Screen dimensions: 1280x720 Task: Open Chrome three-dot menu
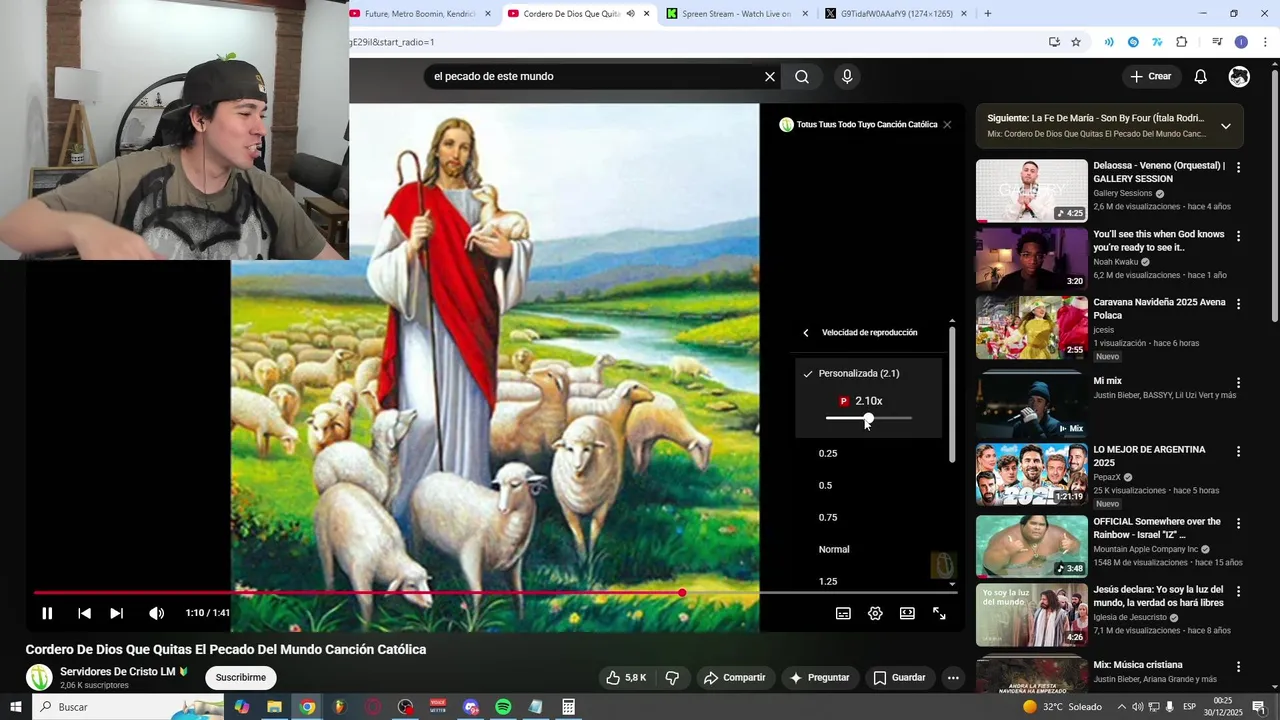[x=1265, y=42]
